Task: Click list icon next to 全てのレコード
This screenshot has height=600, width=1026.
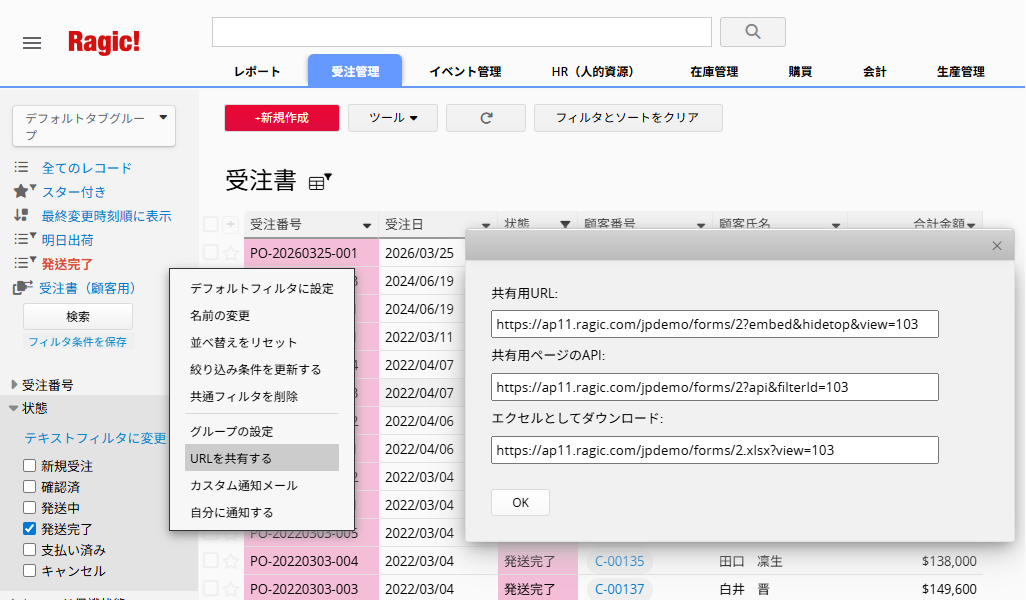Action: click(21, 168)
